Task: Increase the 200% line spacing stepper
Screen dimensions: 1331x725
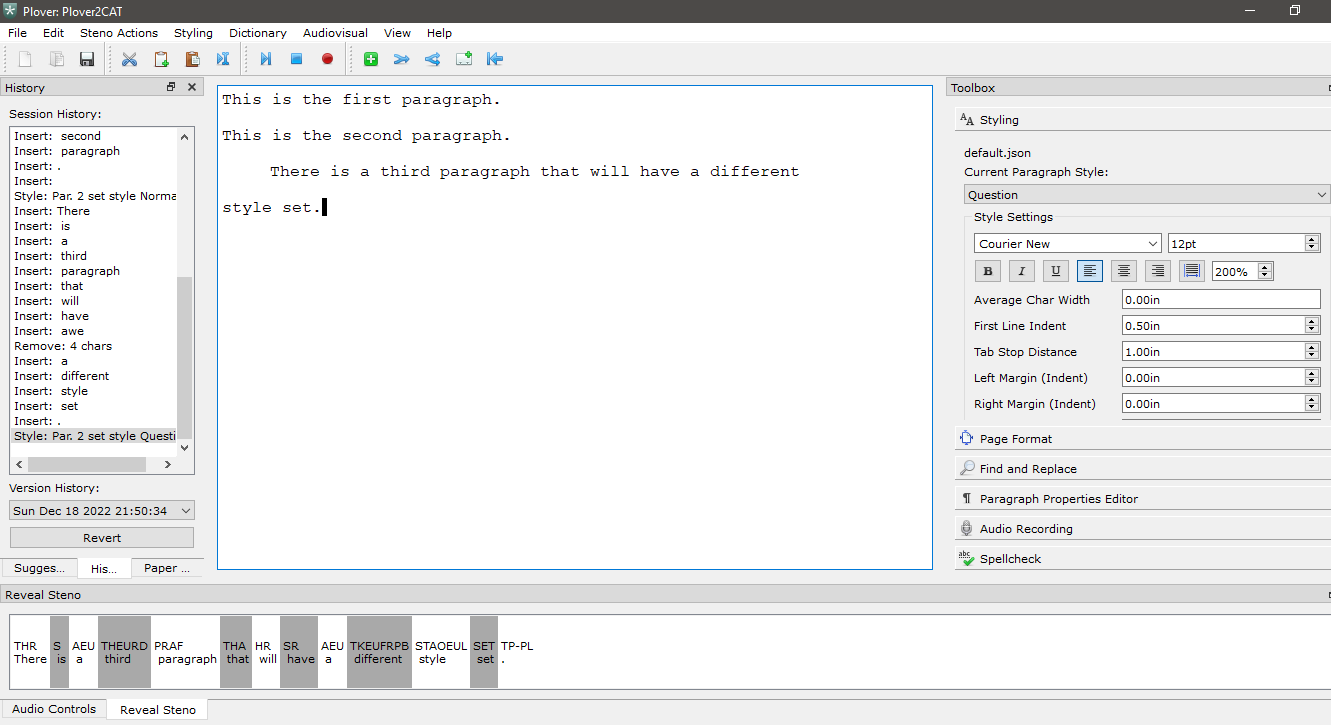Action: click(x=1265, y=267)
